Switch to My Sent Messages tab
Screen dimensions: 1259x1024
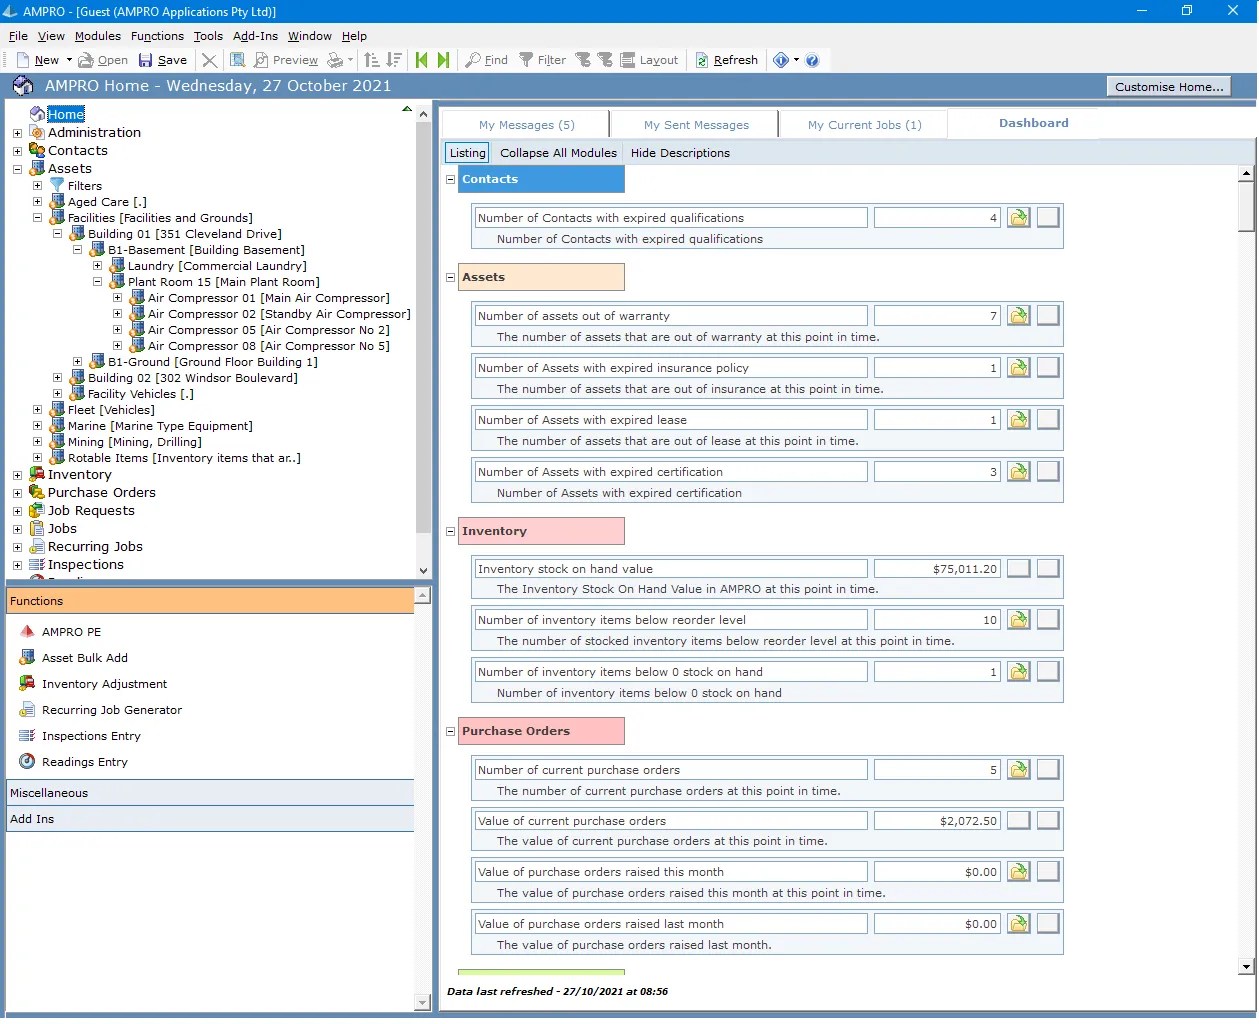tap(696, 125)
